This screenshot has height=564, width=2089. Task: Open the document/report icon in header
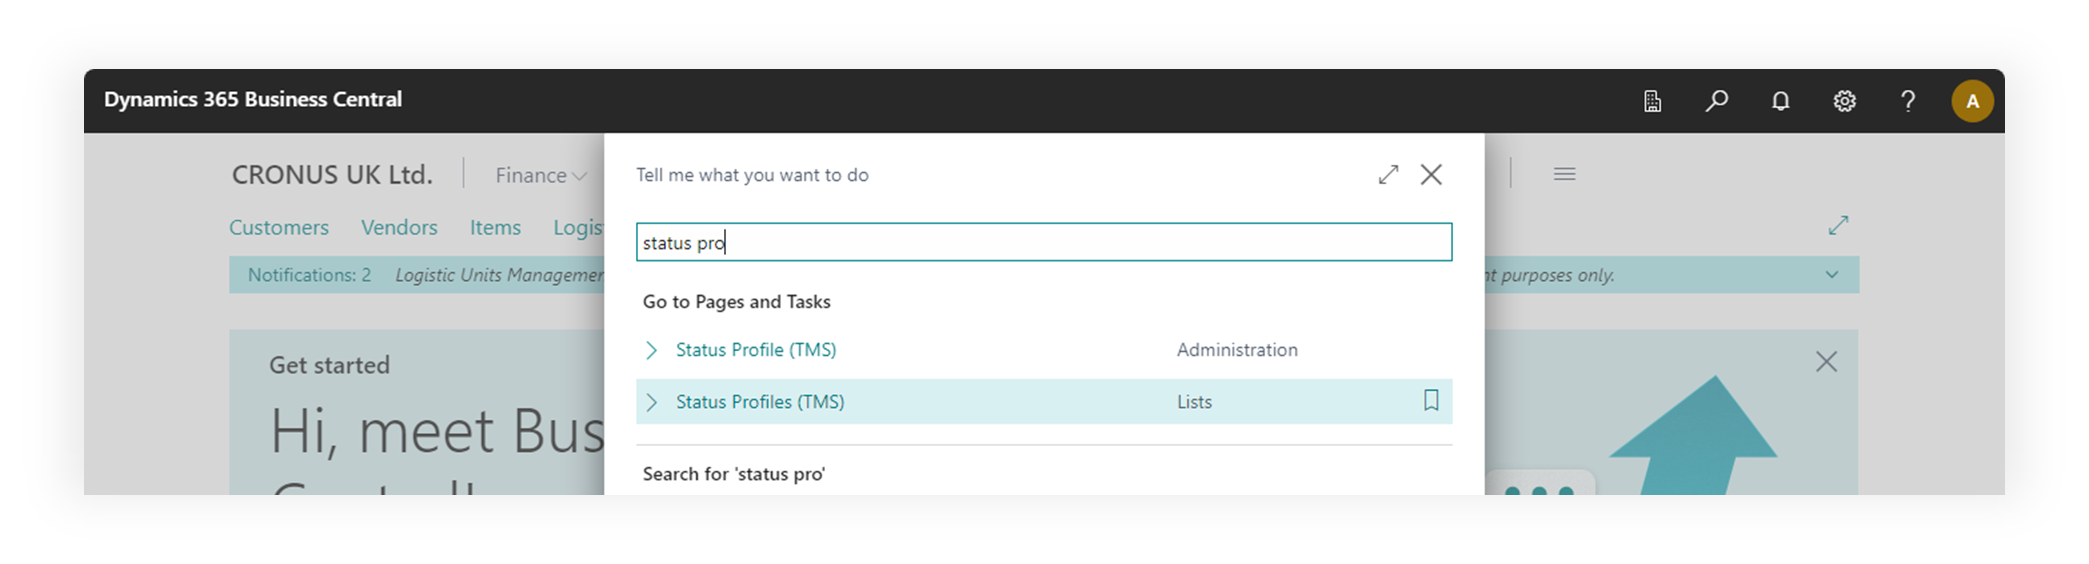point(1652,101)
